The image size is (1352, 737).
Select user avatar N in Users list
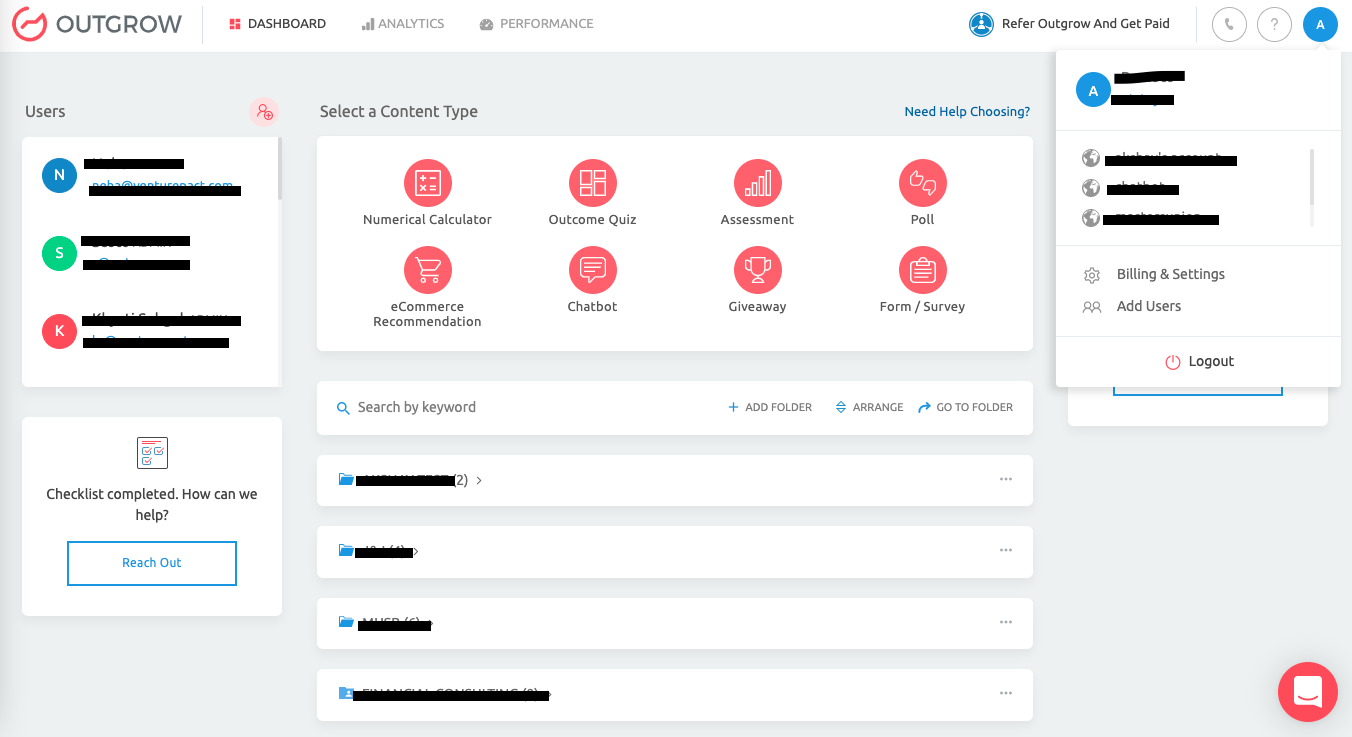click(x=59, y=175)
